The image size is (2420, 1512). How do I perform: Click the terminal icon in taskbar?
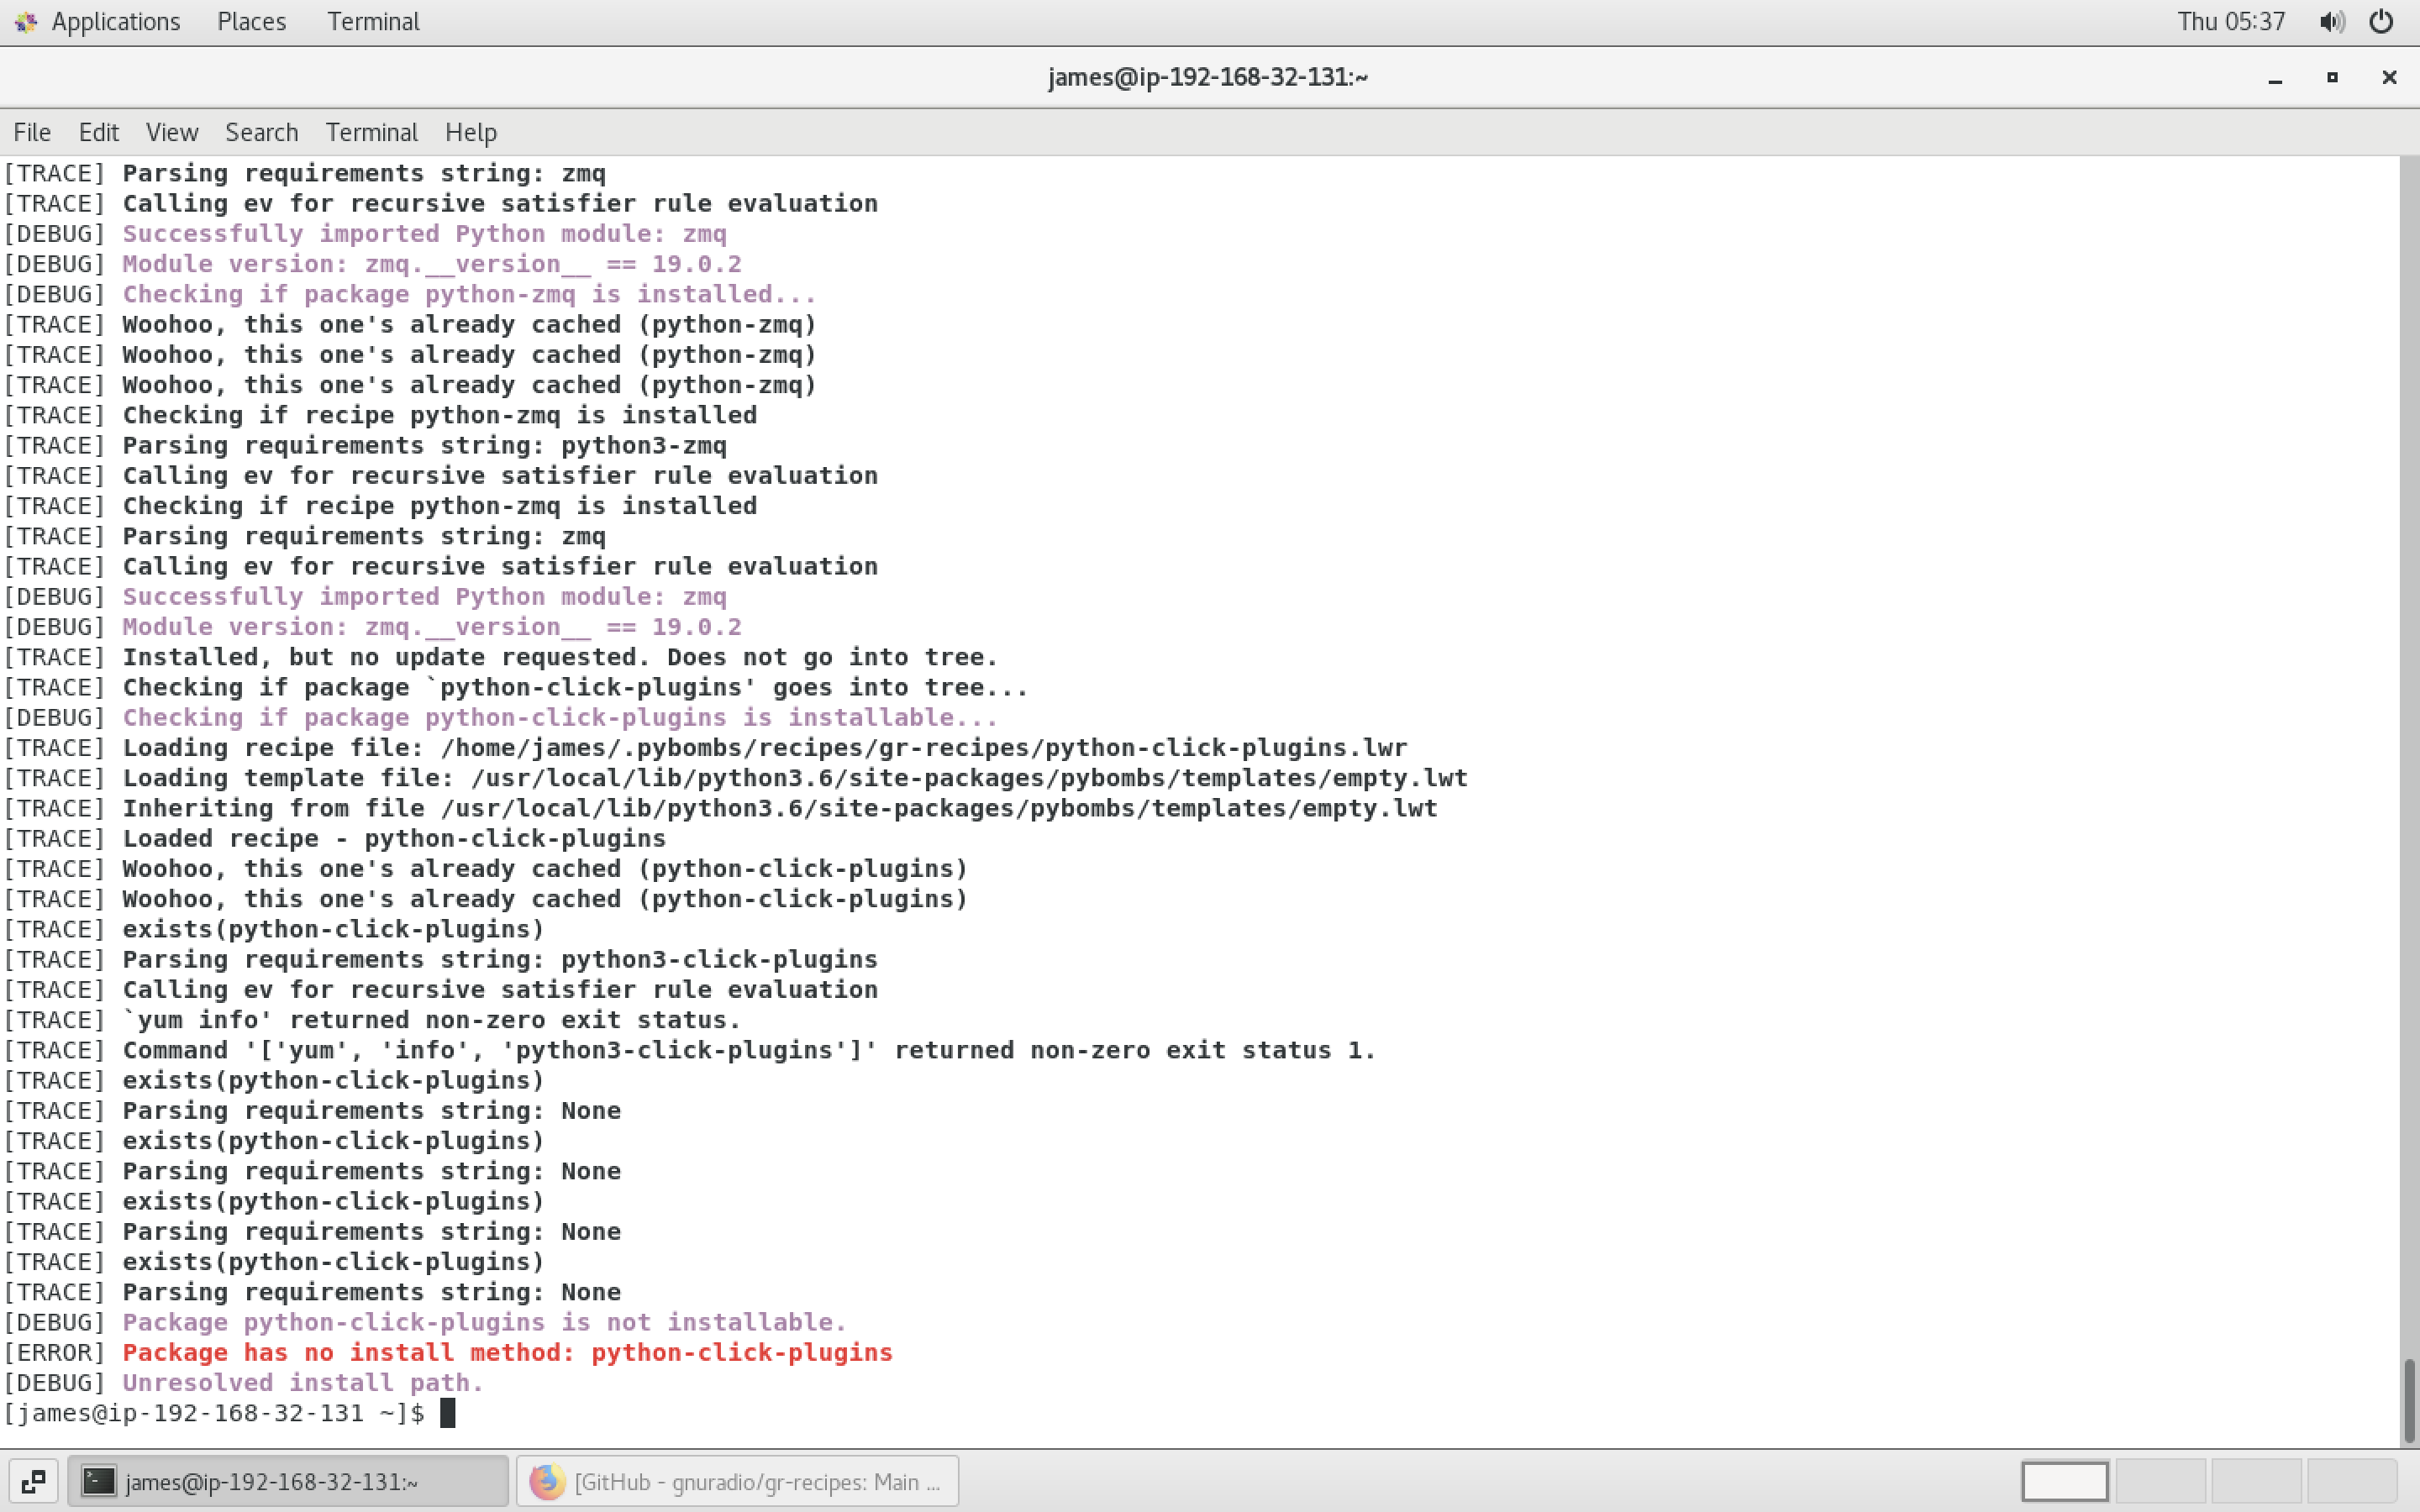(99, 1481)
